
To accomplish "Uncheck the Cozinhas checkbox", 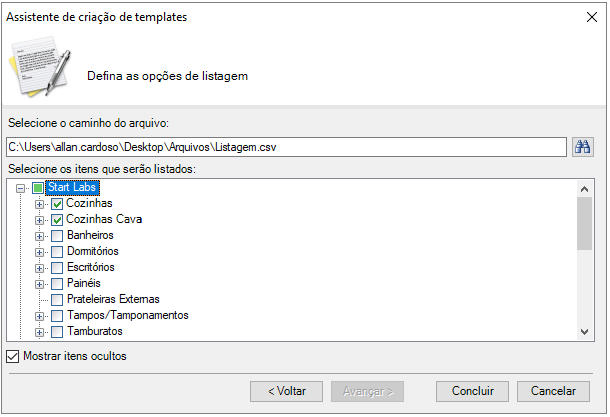I will [x=57, y=204].
